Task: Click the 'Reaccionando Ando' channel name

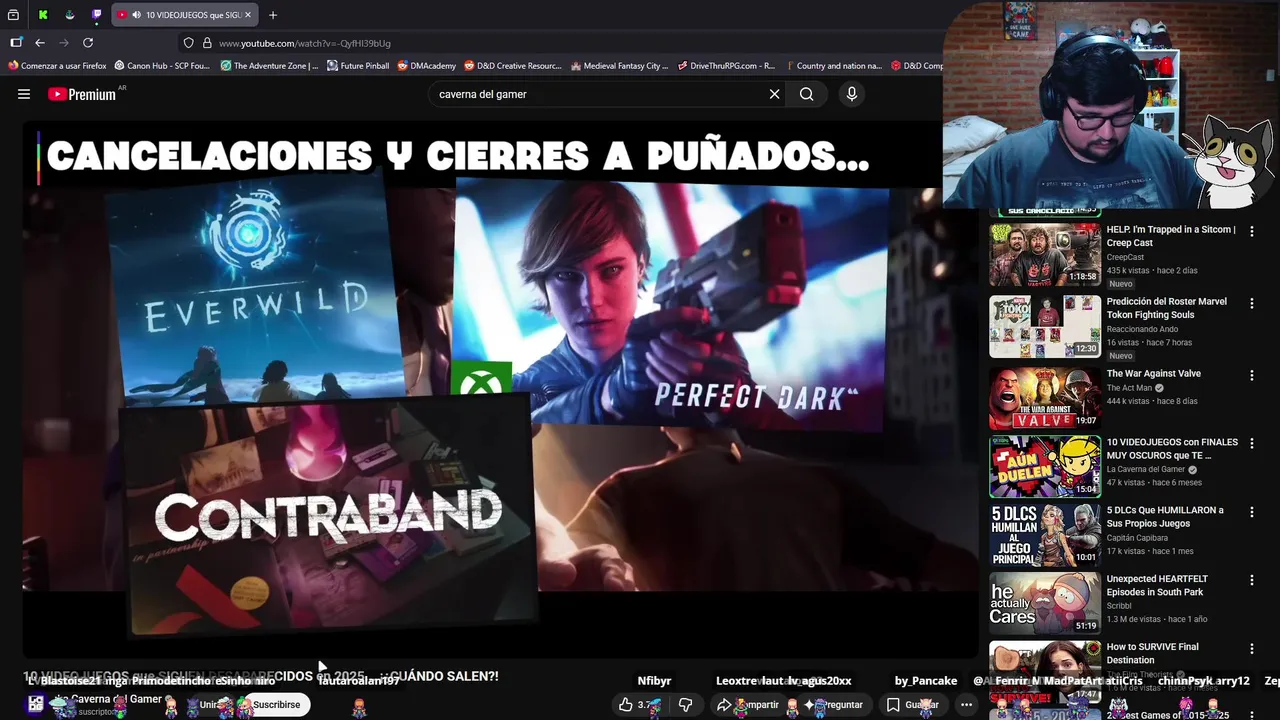Action: pyautogui.click(x=1142, y=329)
